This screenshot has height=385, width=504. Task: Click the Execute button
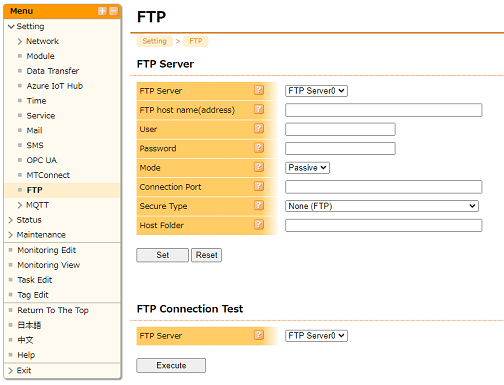click(171, 365)
